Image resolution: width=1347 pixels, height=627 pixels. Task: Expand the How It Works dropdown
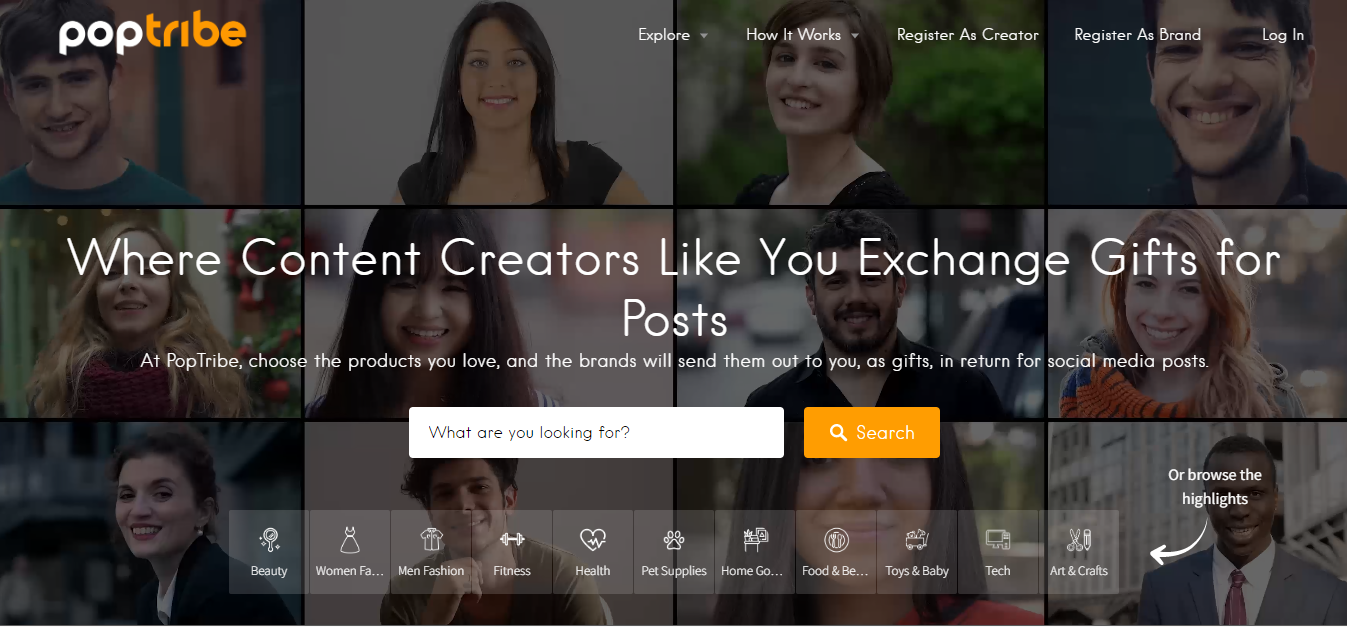point(803,35)
